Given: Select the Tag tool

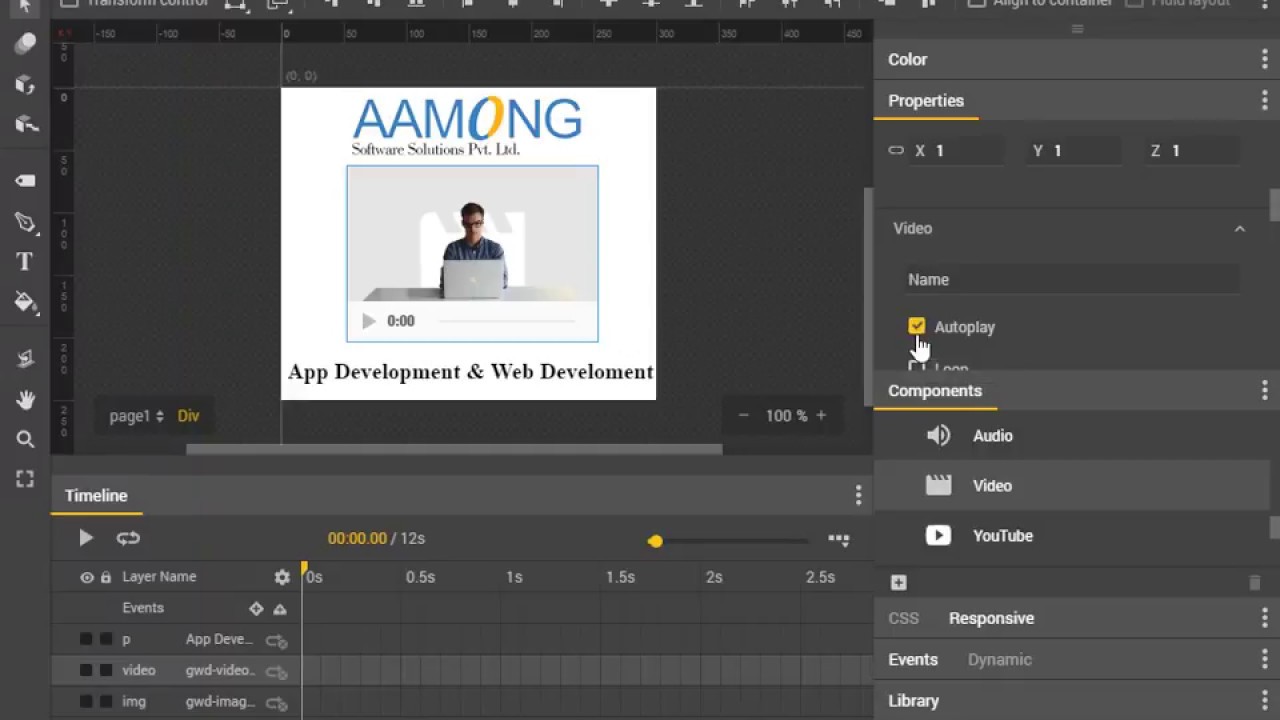Looking at the screenshot, I should tap(25, 181).
